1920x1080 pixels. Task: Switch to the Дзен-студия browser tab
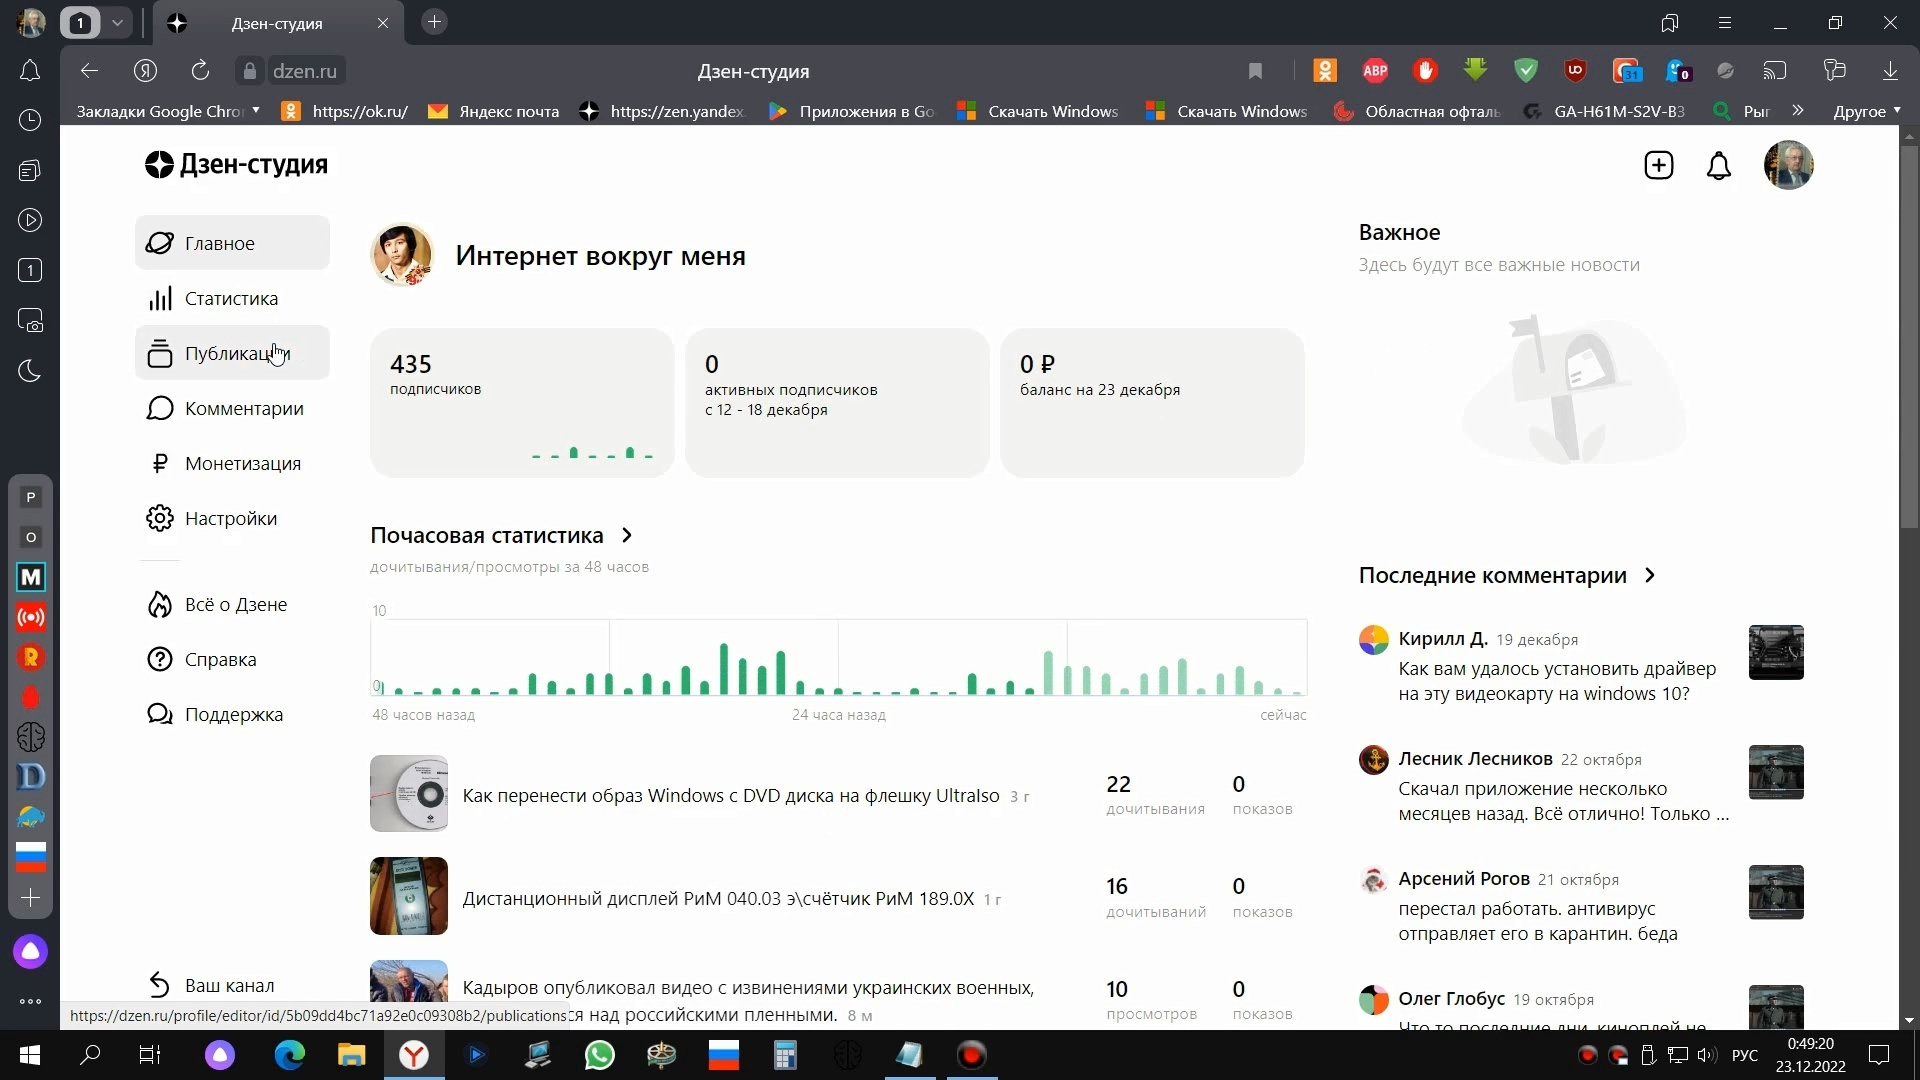coord(278,23)
